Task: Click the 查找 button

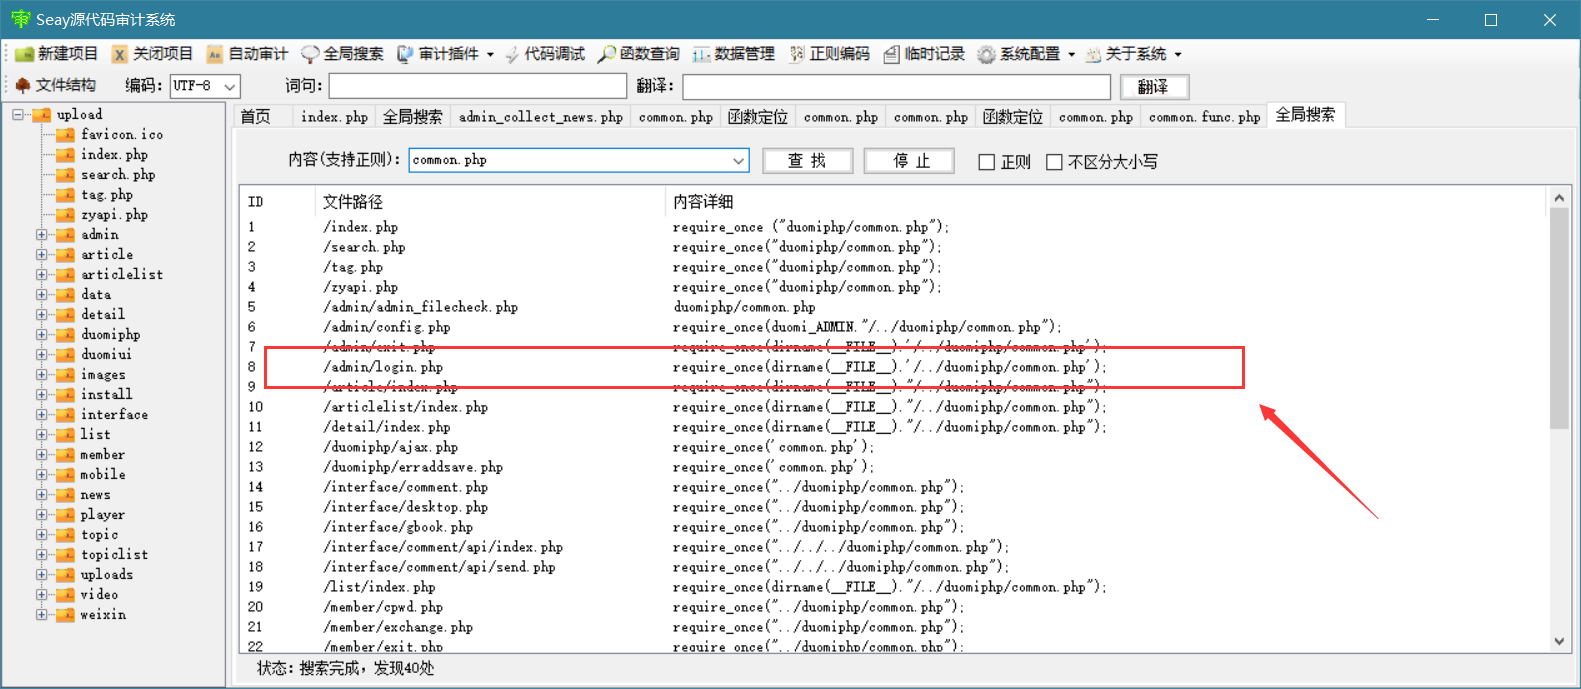Action: (x=807, y=161)
